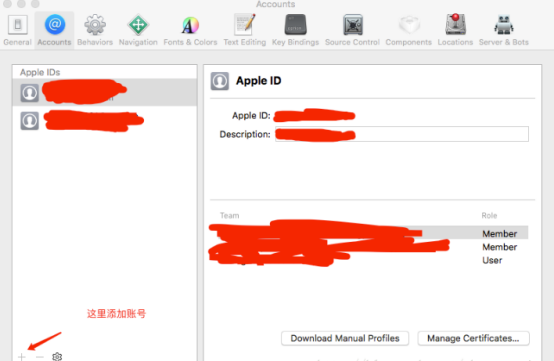Open Text Editing preferences
This screenshot has width=554, height=361.
point(244,30)
